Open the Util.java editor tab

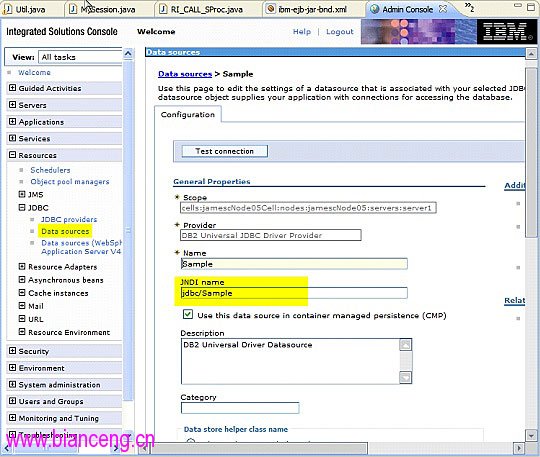click(x=25, y=9)
